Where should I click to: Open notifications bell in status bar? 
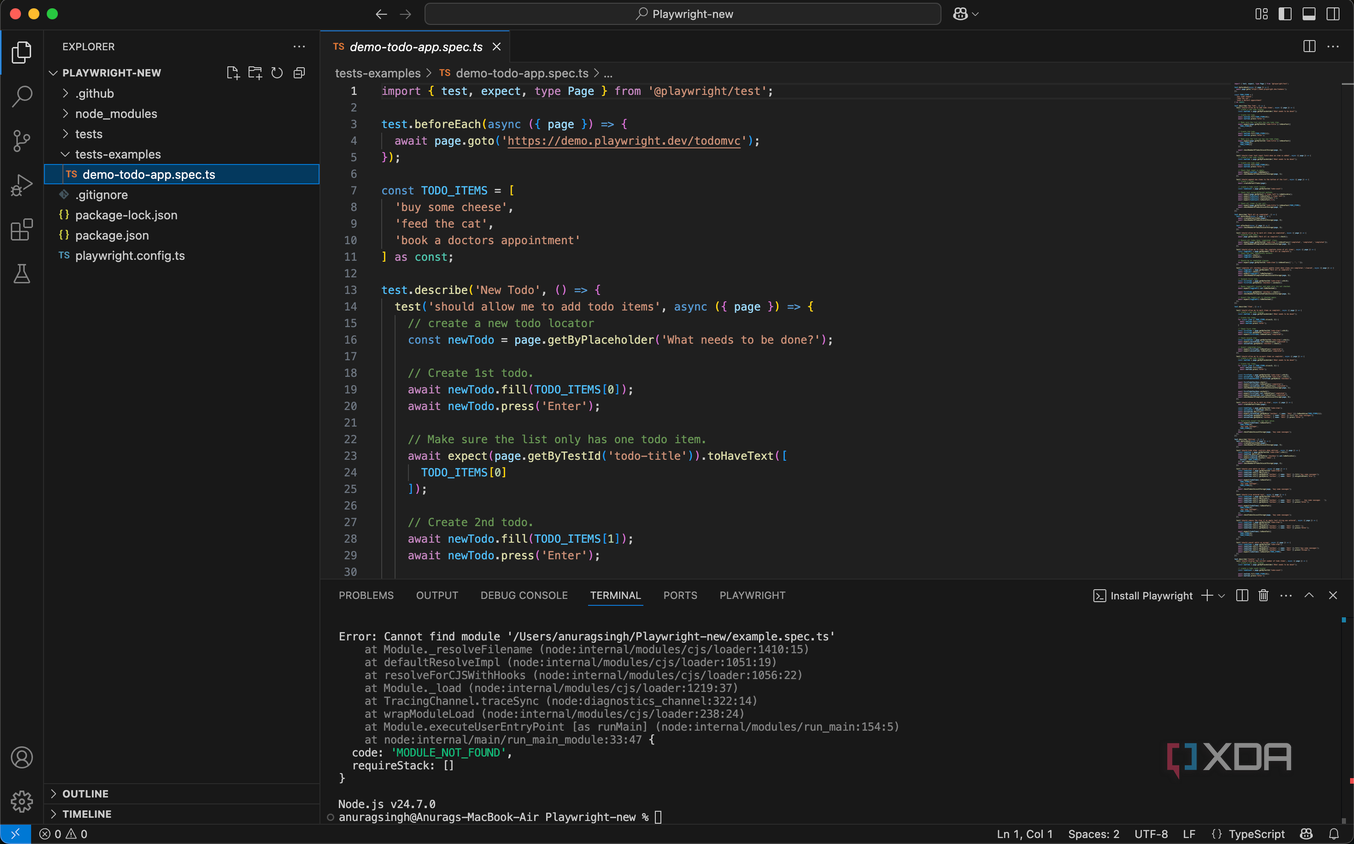tap(1334, 834)
